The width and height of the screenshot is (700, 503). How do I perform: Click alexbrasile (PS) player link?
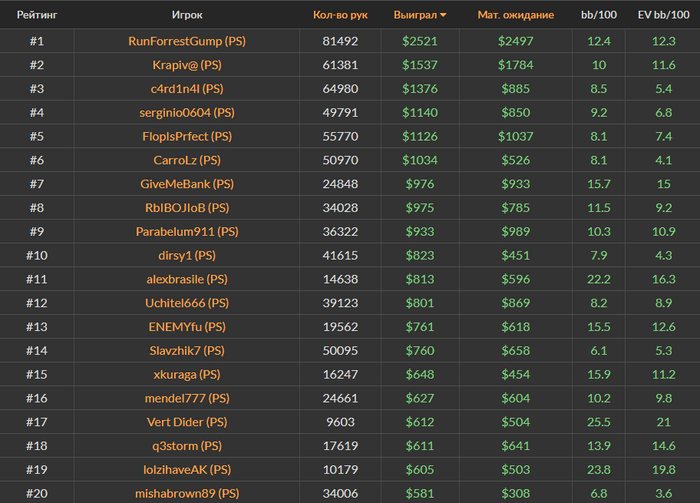pos(187,279)
